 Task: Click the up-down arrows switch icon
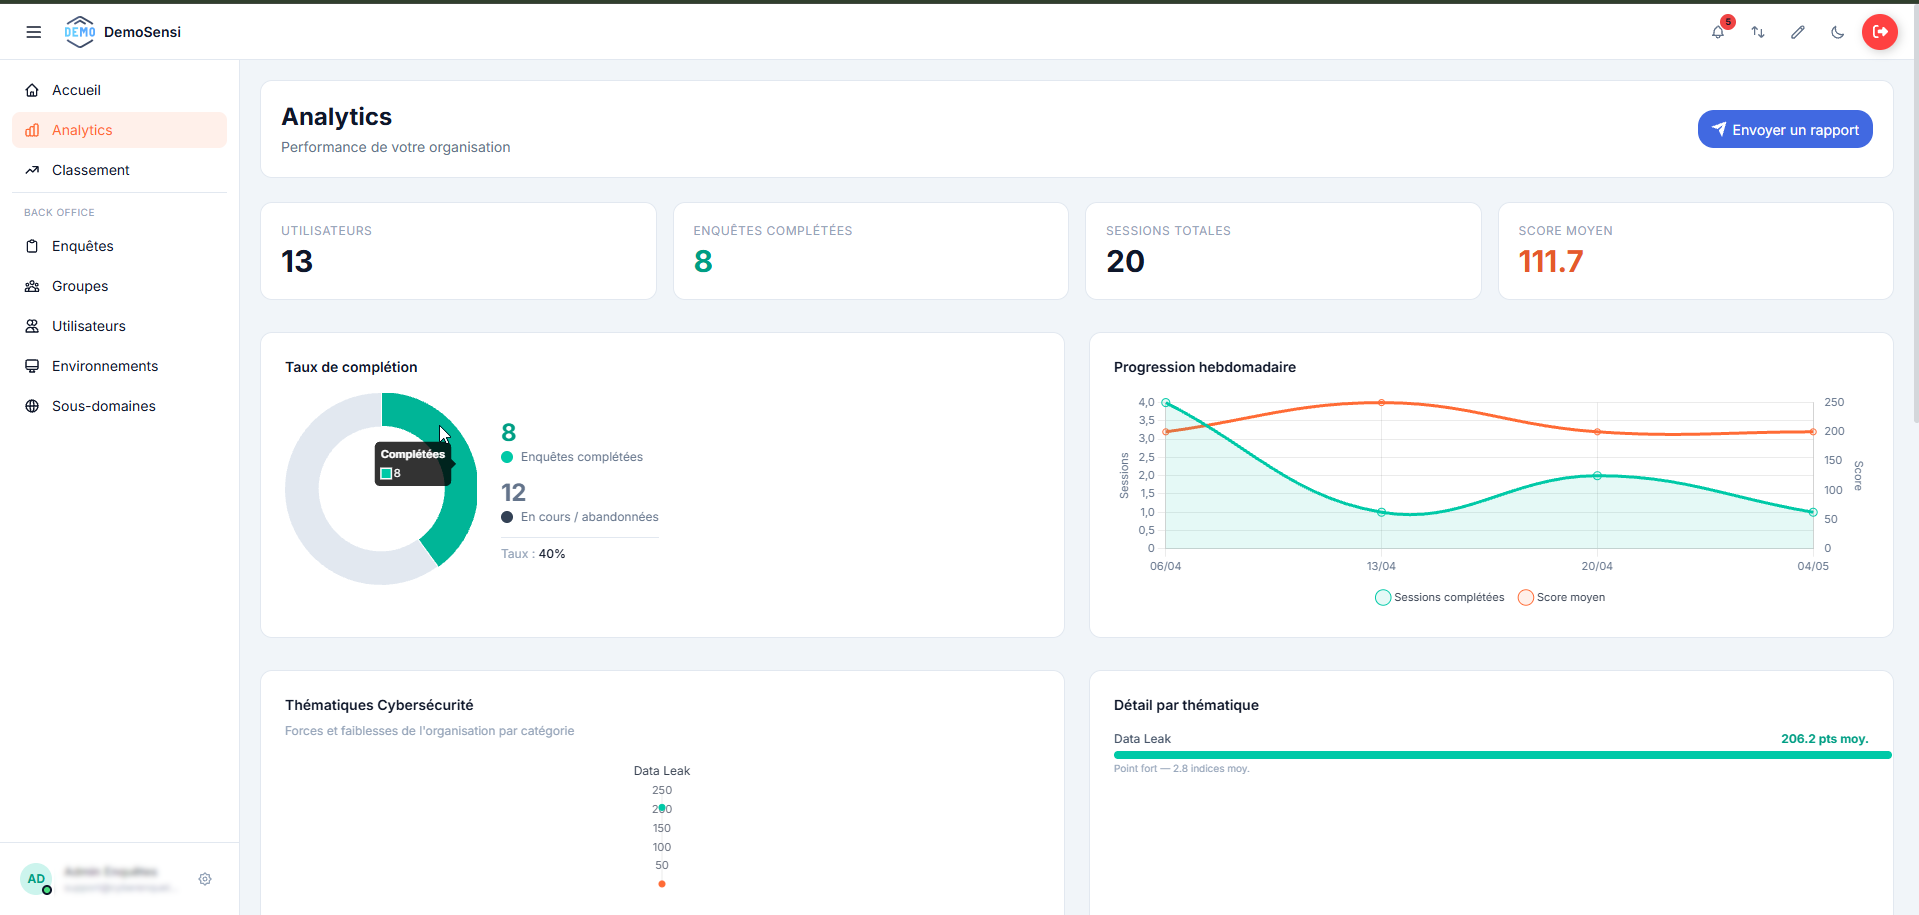click(x=1758, y=32)
